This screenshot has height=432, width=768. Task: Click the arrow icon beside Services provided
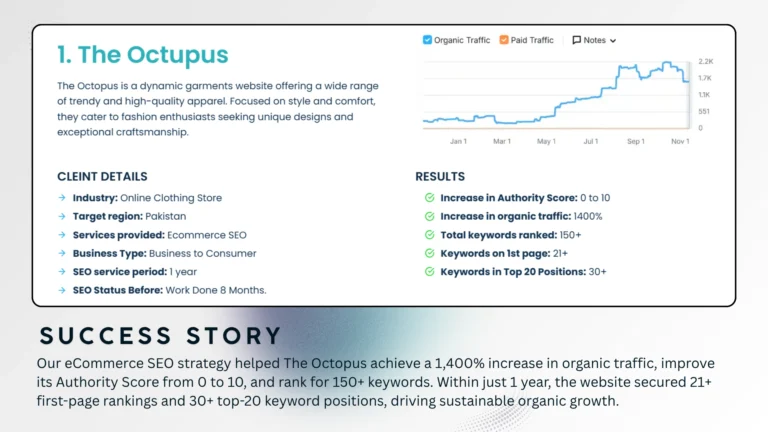(x=62, y=235)
